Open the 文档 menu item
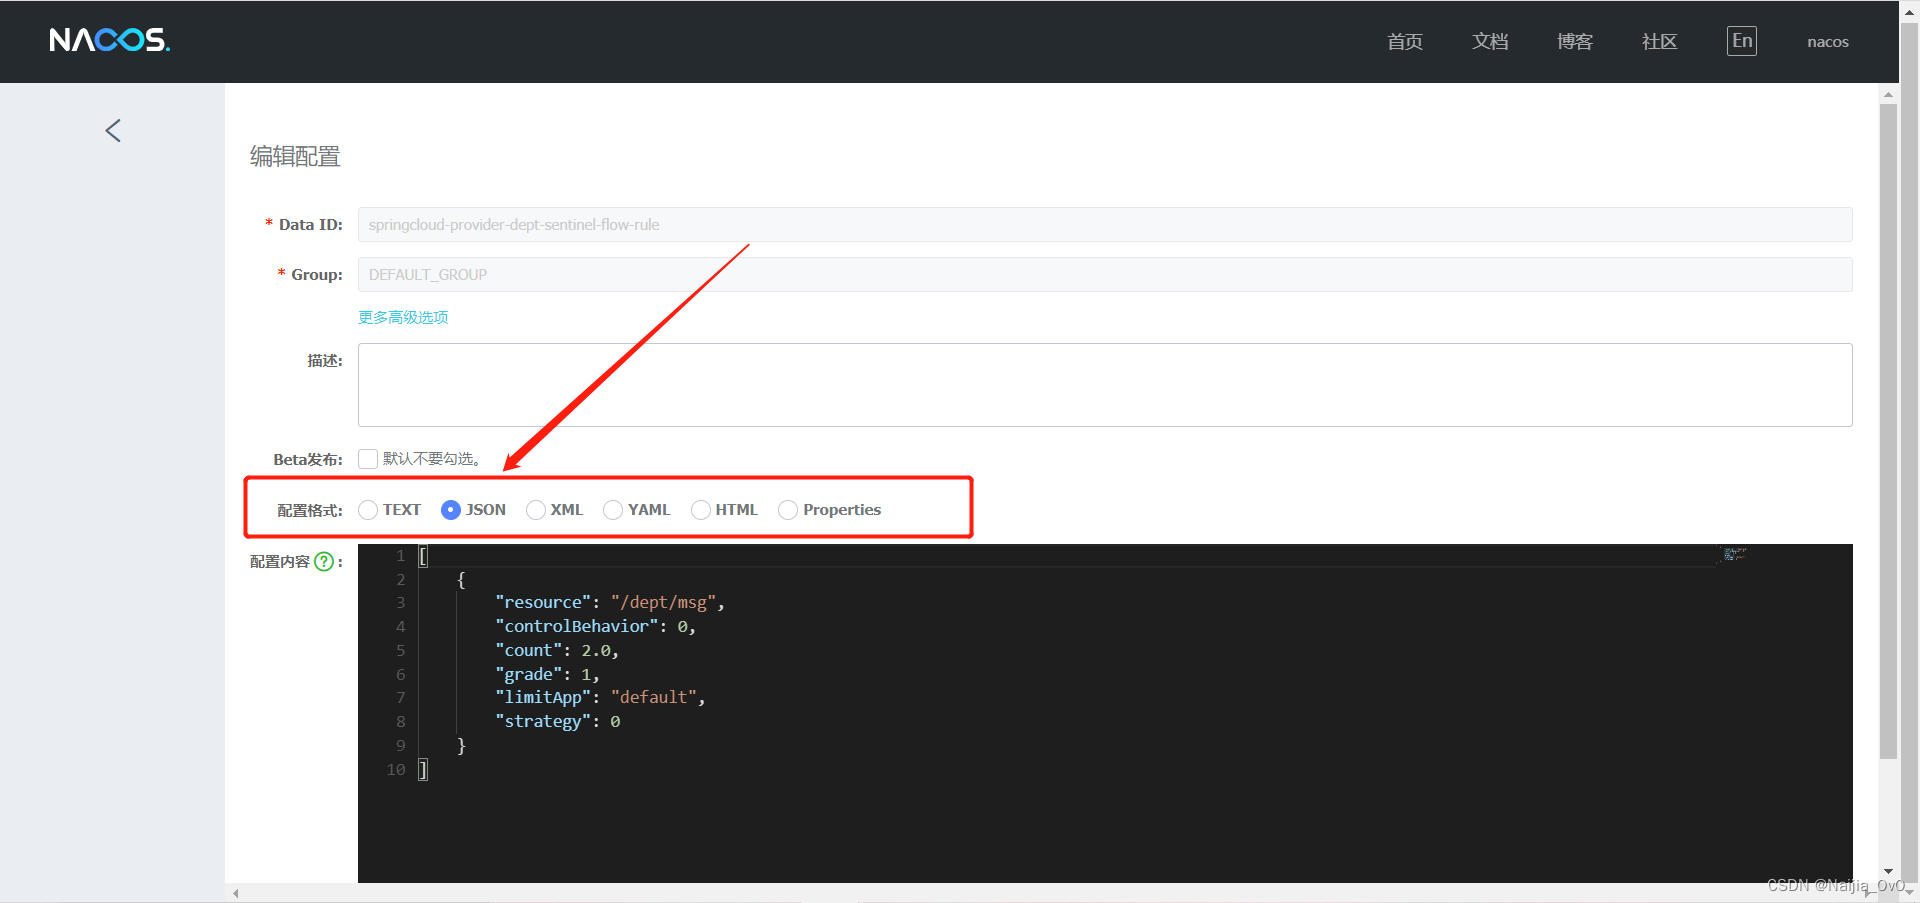The width and height of the screenshot is (1920, 903). click(1489, 42)
